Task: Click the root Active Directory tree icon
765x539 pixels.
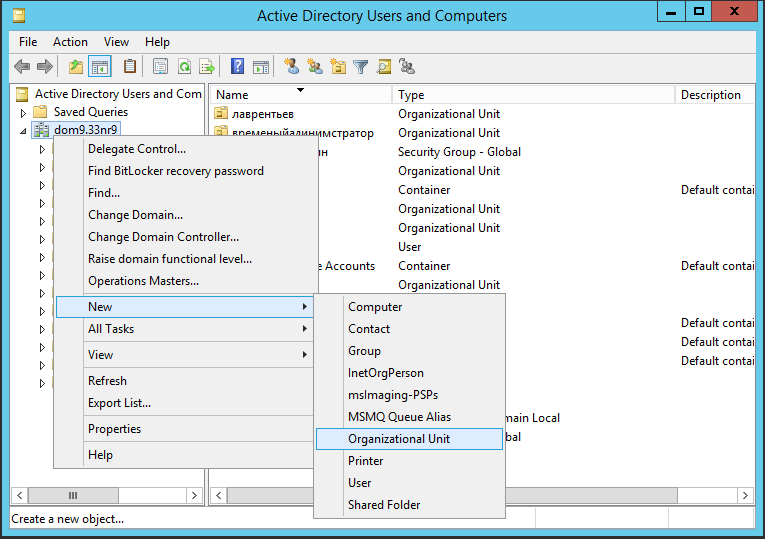Action: (x=22, y=94)
